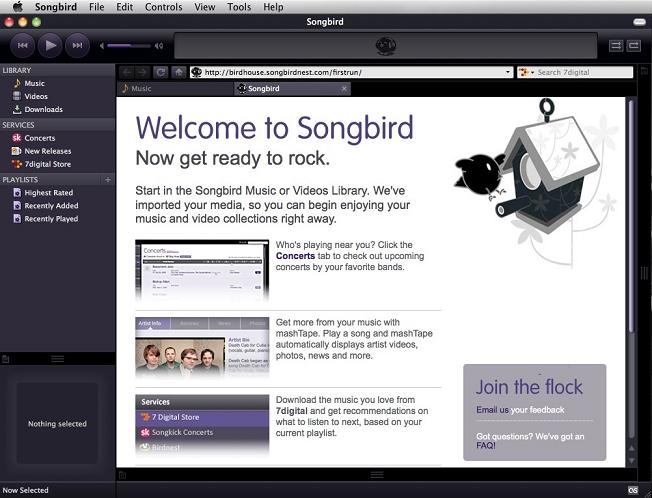Viewport: 652px width, 498px height.
Task: Open New Releases service
Action: coord(47,151)
